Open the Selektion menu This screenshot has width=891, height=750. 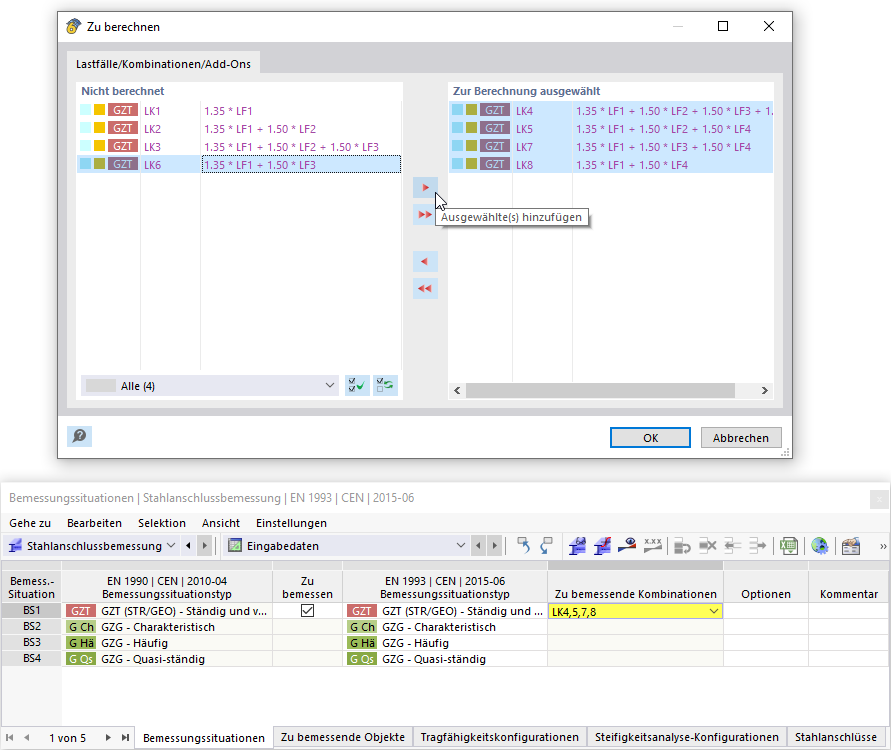(162, 523)
